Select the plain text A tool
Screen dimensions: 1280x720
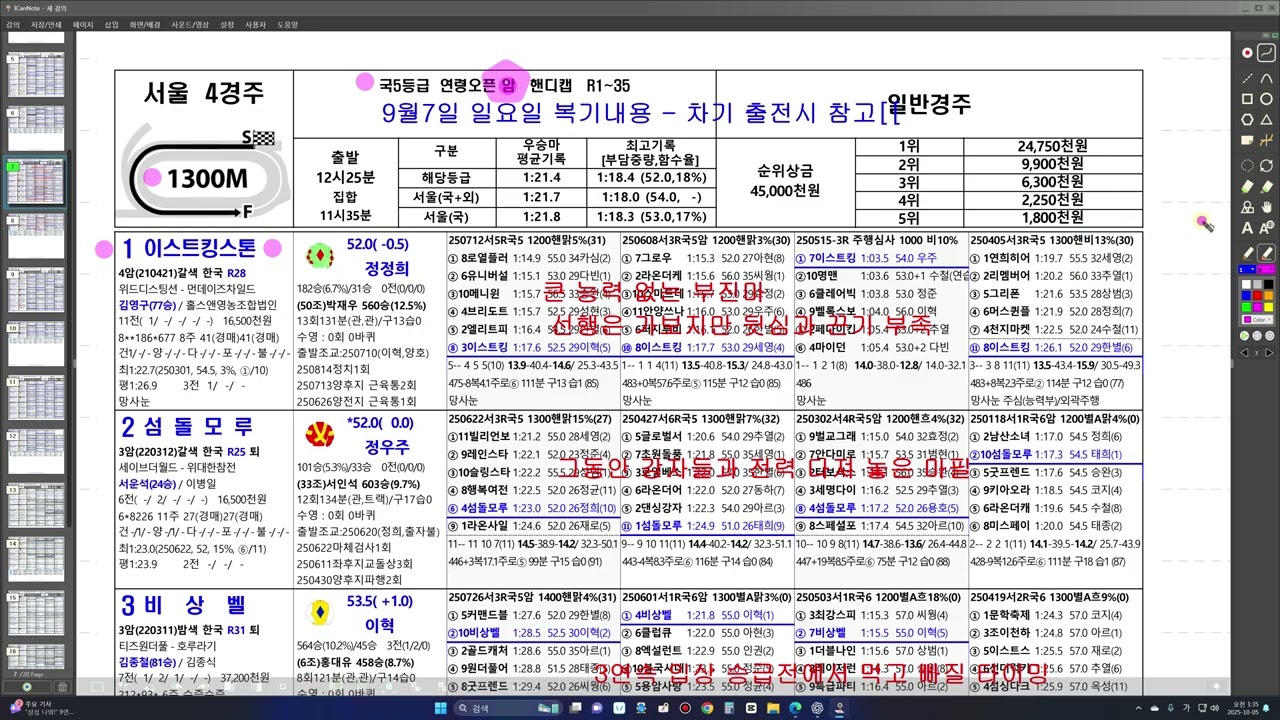[1247, 227]
